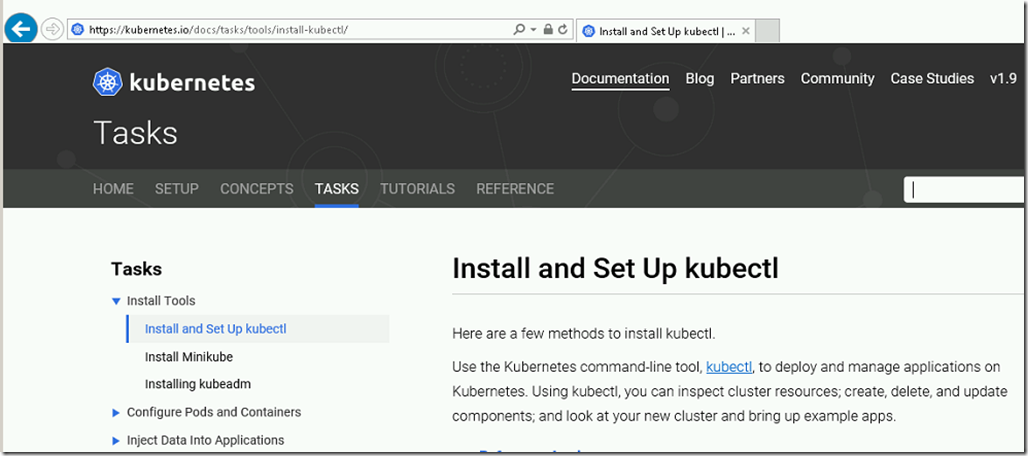Click the 'Install Tools' sidebar label
1028x456 pixels.
(x=161, y=301)
